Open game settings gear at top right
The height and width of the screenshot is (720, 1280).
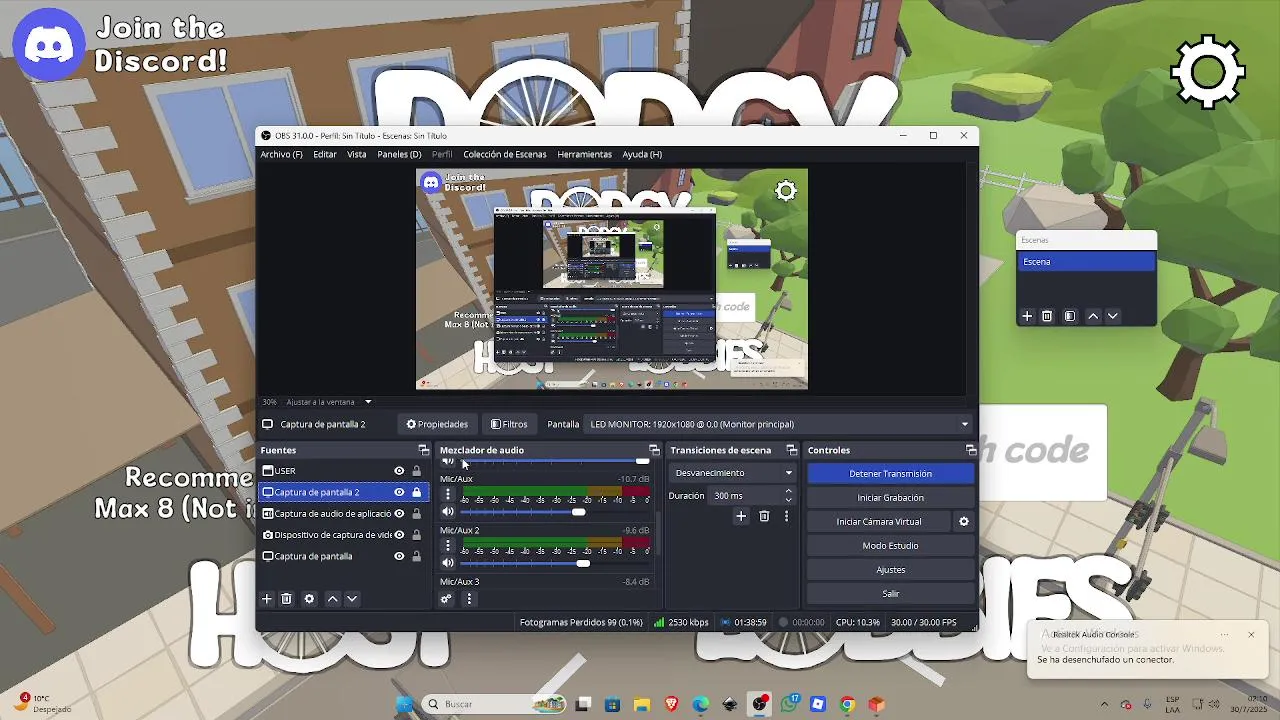1208,72
